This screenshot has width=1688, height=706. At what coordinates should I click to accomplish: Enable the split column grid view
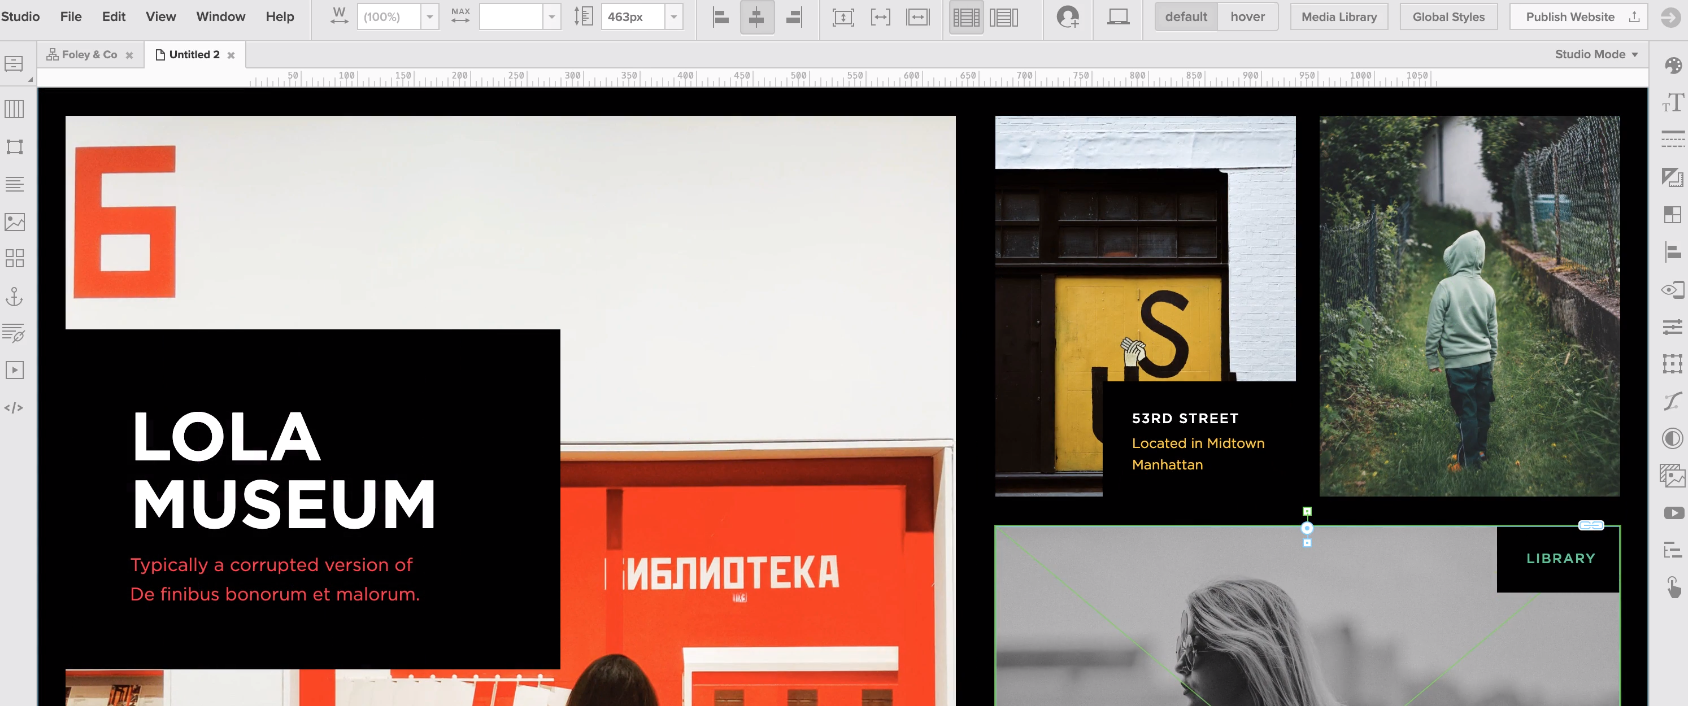click(x=1004, y=17)
